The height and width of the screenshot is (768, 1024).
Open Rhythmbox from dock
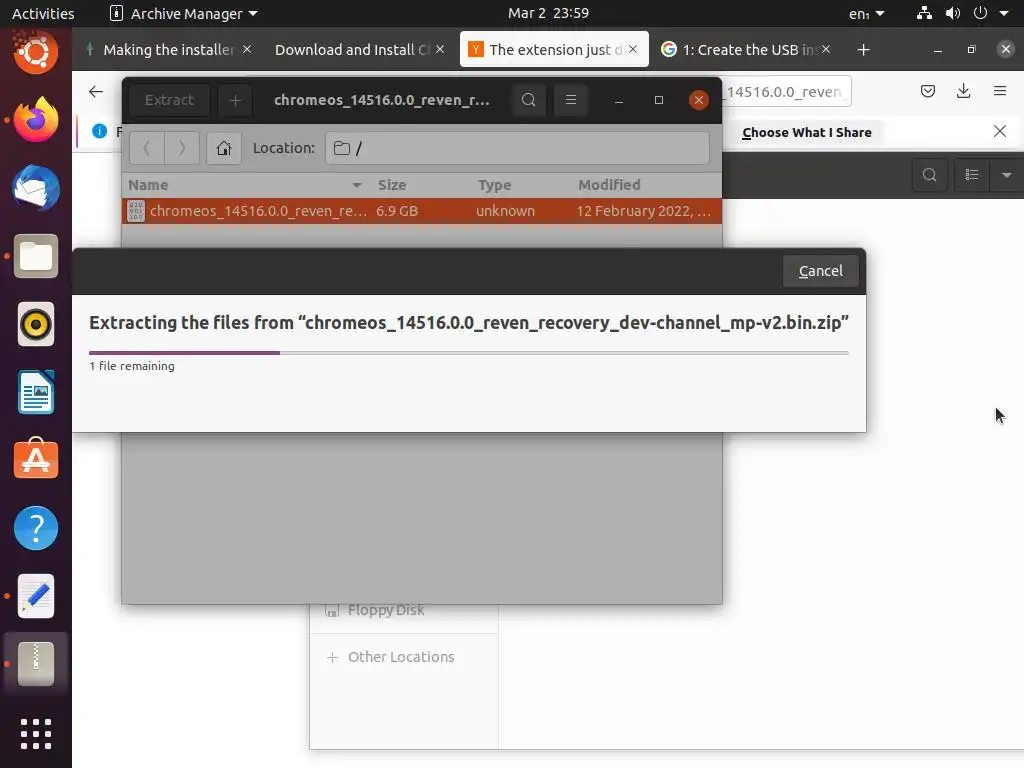click(x=36, y=324)
